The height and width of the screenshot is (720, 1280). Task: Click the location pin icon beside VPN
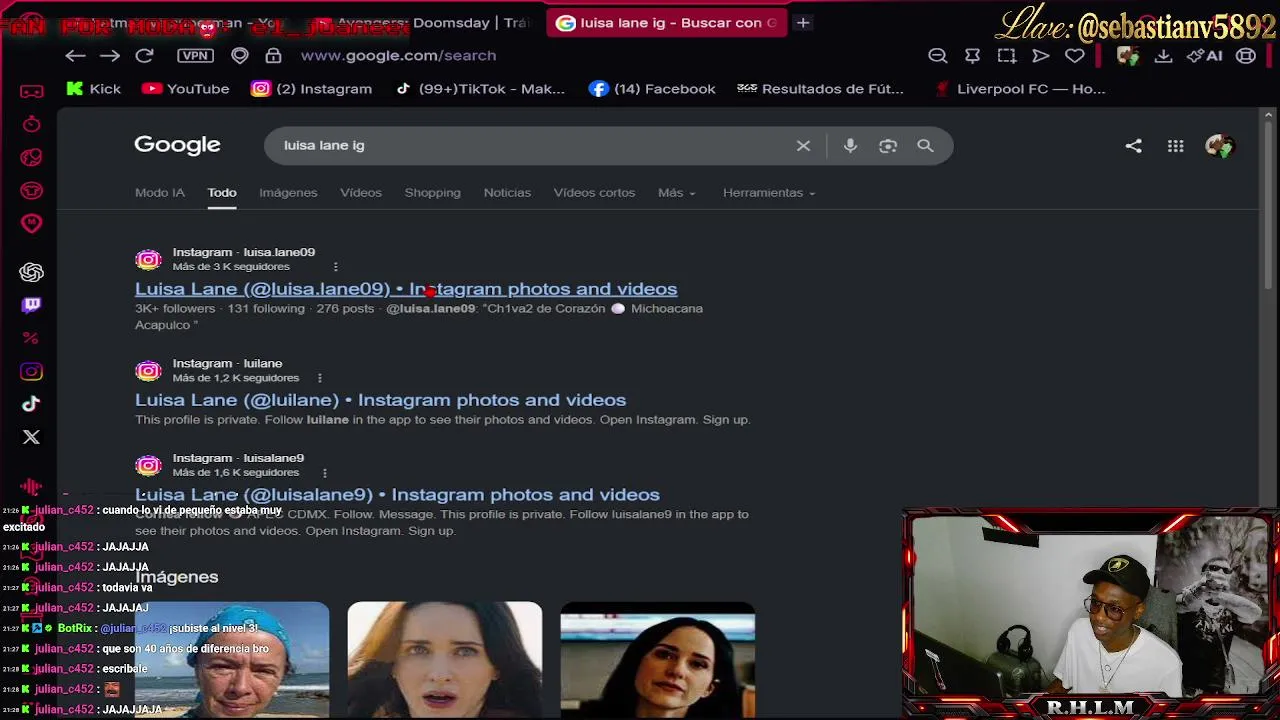tap(240, 56)
